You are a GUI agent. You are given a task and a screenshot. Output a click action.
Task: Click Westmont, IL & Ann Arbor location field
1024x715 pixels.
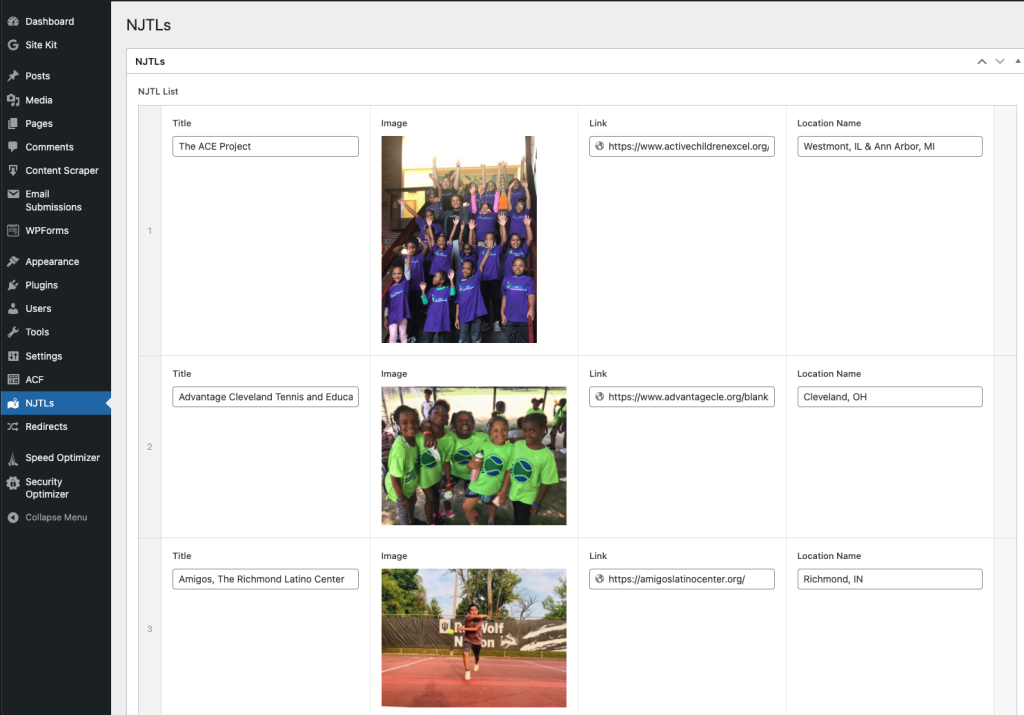point(889,146)
